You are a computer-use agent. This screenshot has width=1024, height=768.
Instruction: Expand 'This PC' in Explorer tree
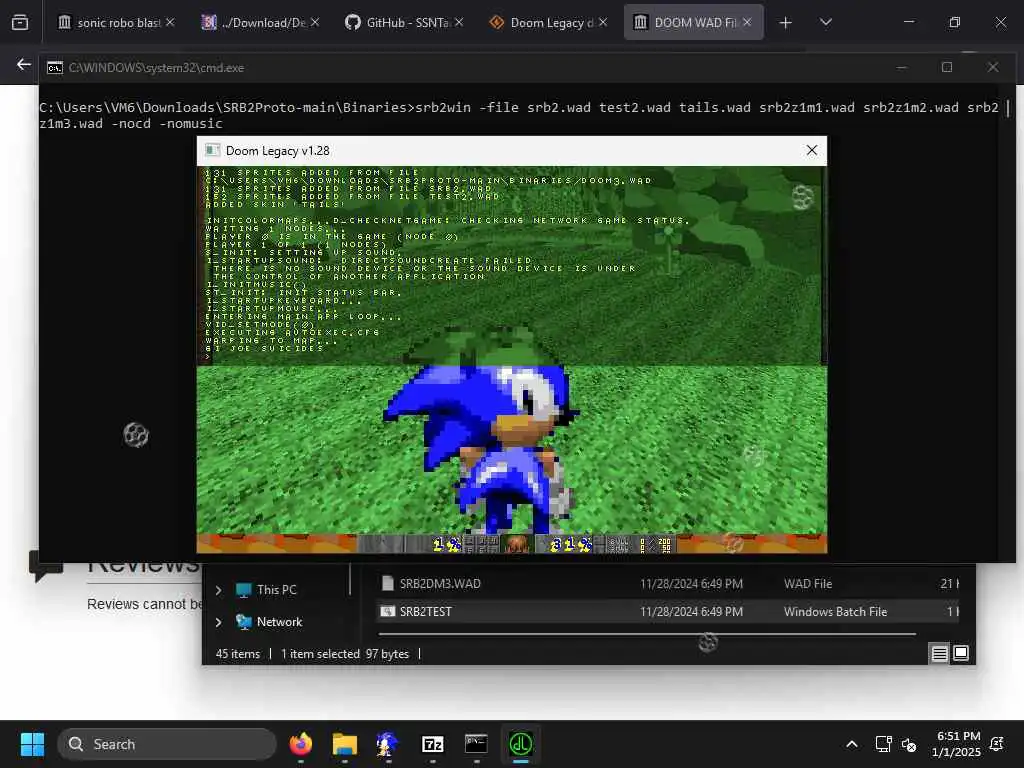click(x=218, y=590)
